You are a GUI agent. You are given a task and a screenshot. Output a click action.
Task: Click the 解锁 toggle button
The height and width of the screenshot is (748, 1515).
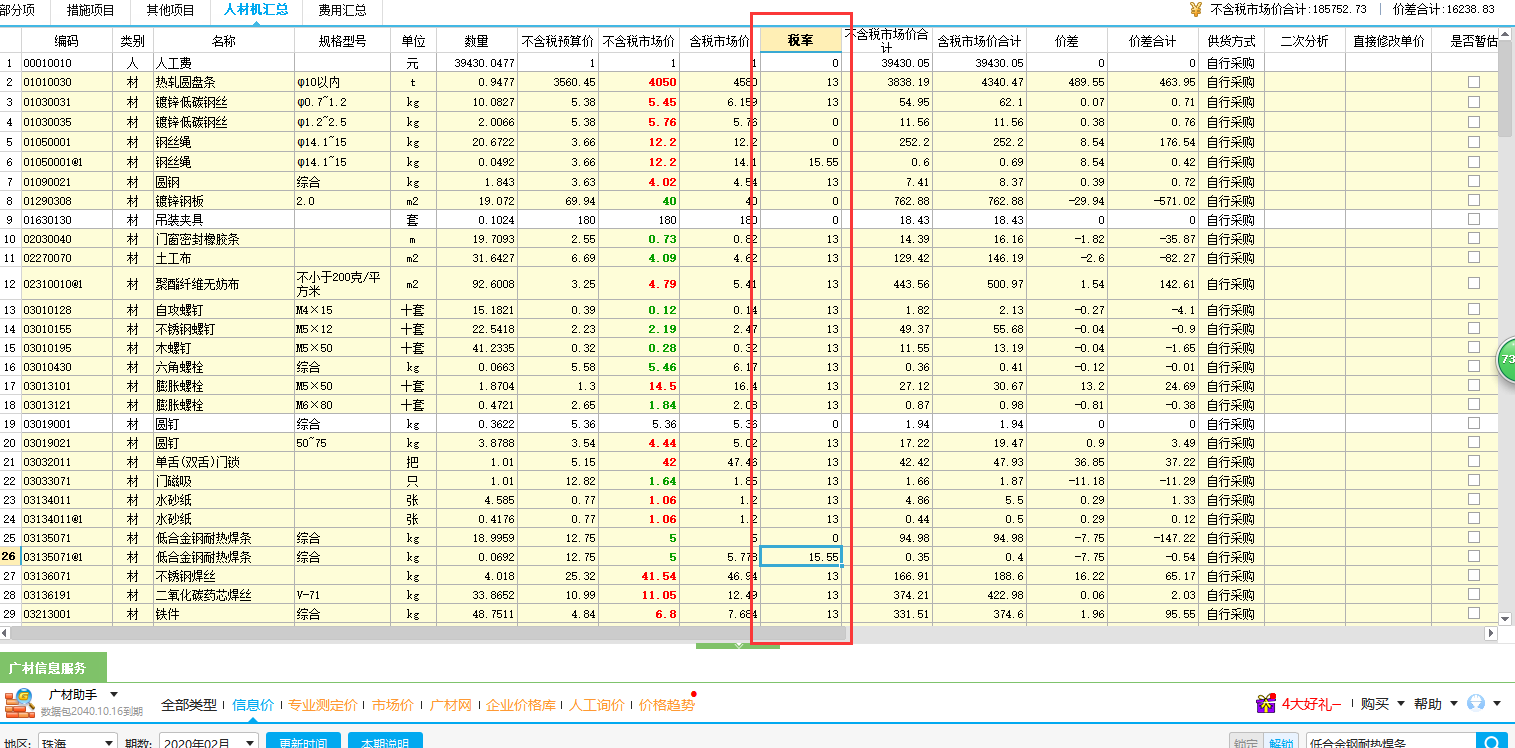pos(1280,743)
